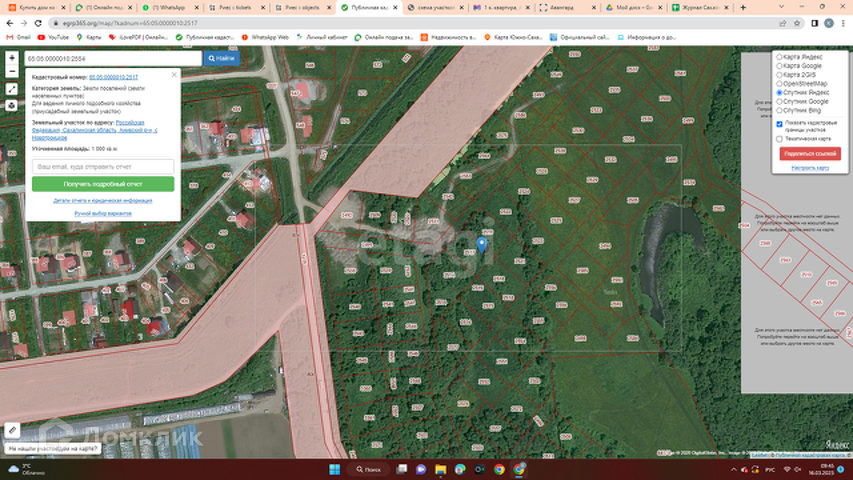Screen dimensions: 853x480
Task: Expand the tab search dropdown arrow
Action: [x=784, y=7]
